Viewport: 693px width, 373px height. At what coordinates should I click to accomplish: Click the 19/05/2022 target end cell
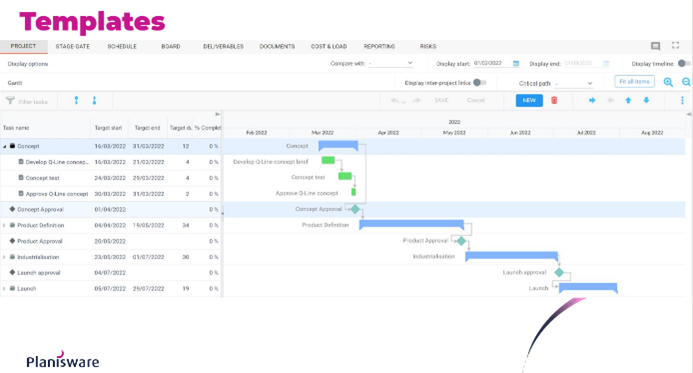(x=148, y=225)
